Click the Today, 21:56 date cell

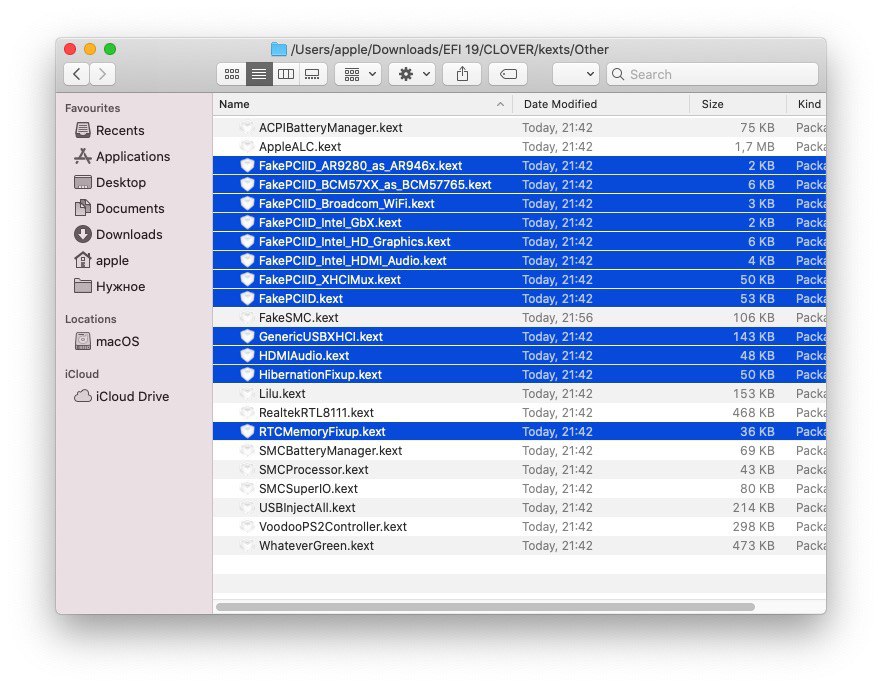pos(557,318)
